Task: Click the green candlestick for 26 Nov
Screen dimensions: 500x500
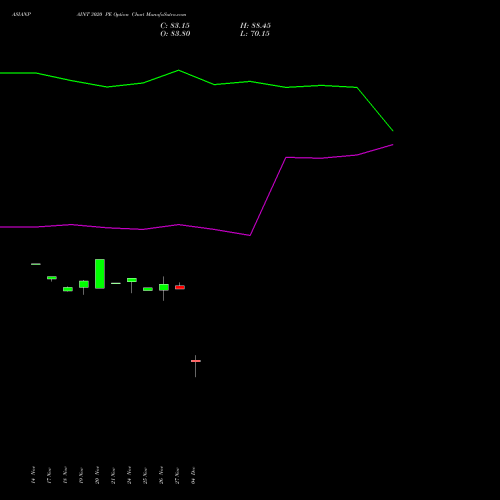Action: [164, 287]
